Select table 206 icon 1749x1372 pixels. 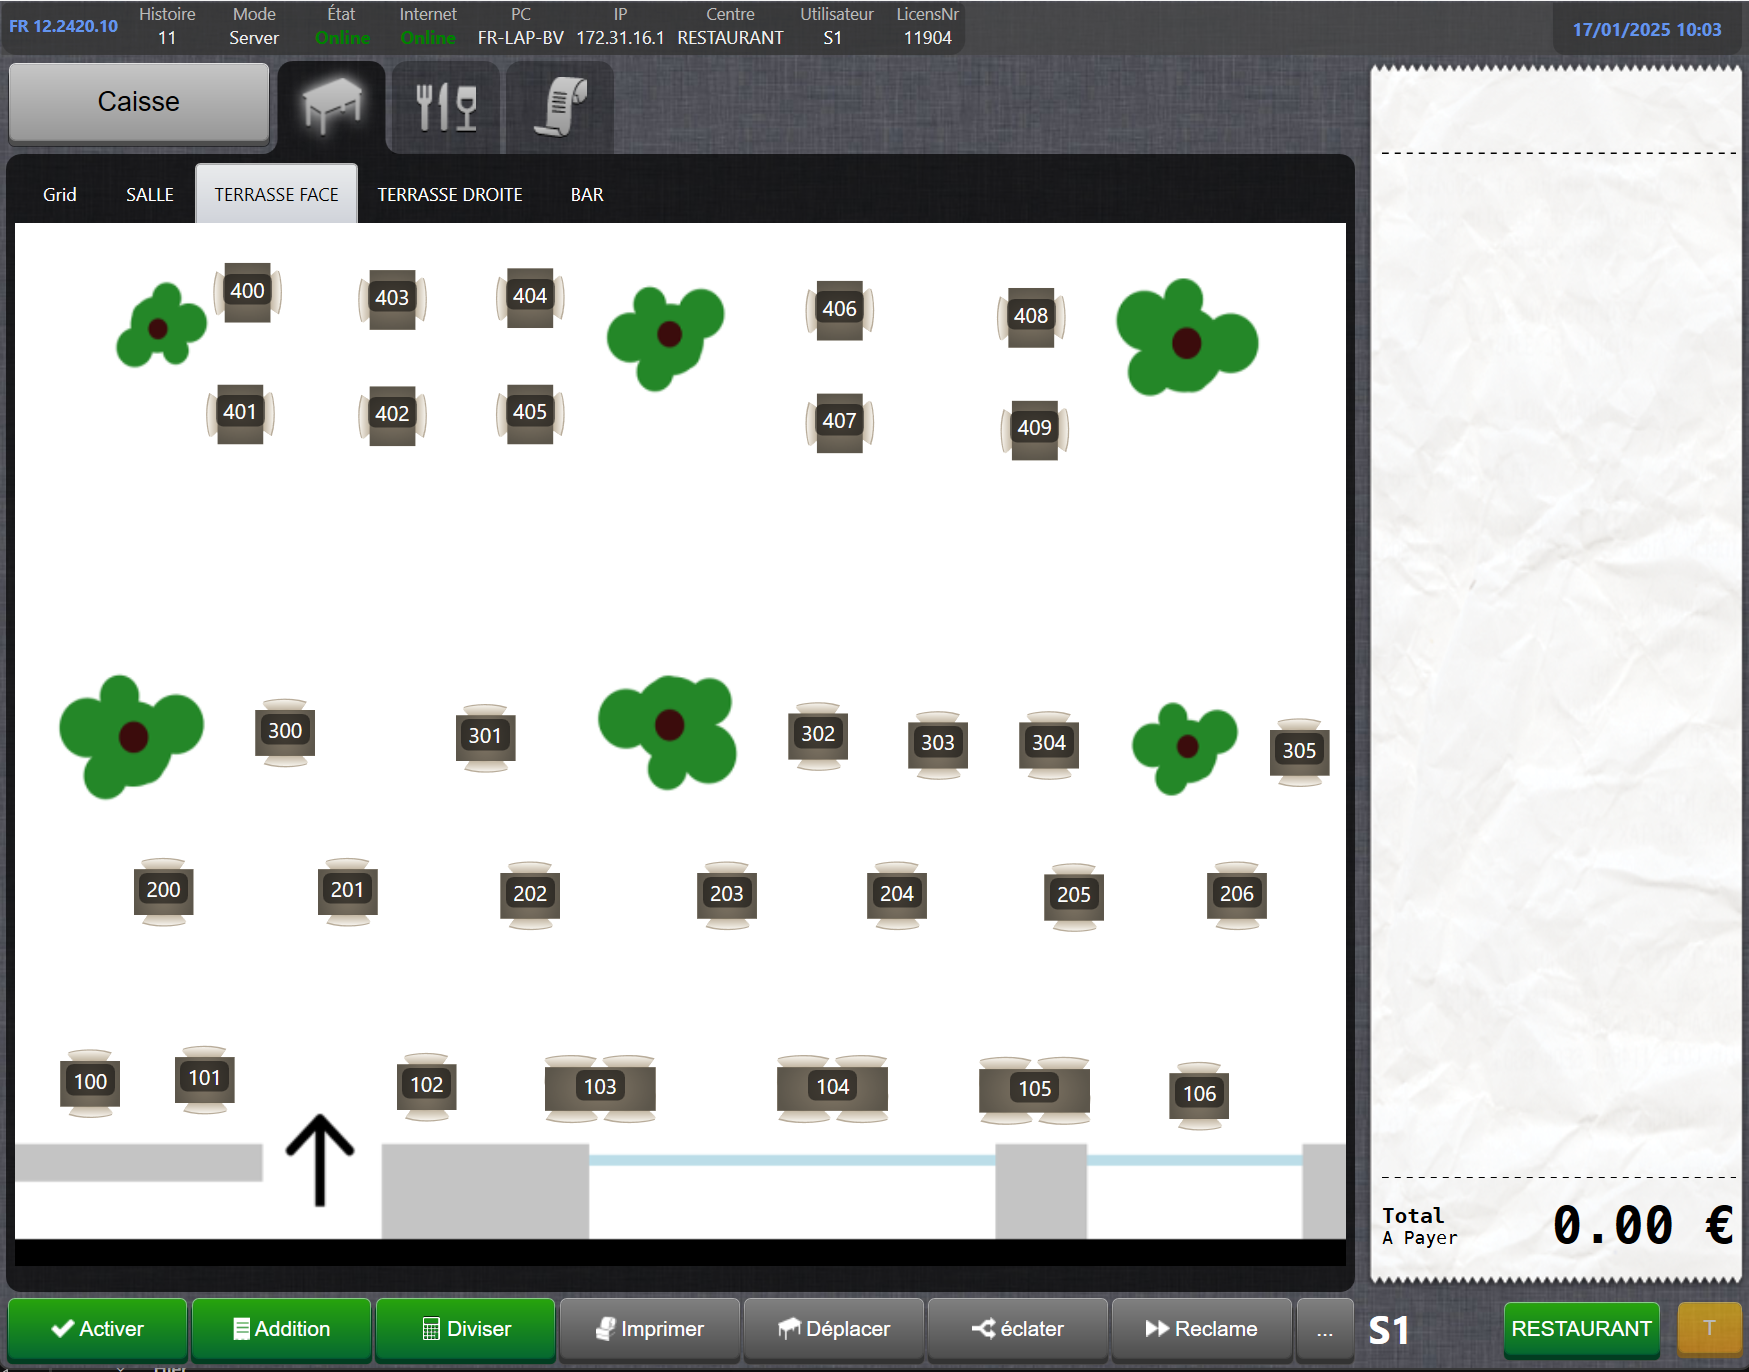(1236, 895)
